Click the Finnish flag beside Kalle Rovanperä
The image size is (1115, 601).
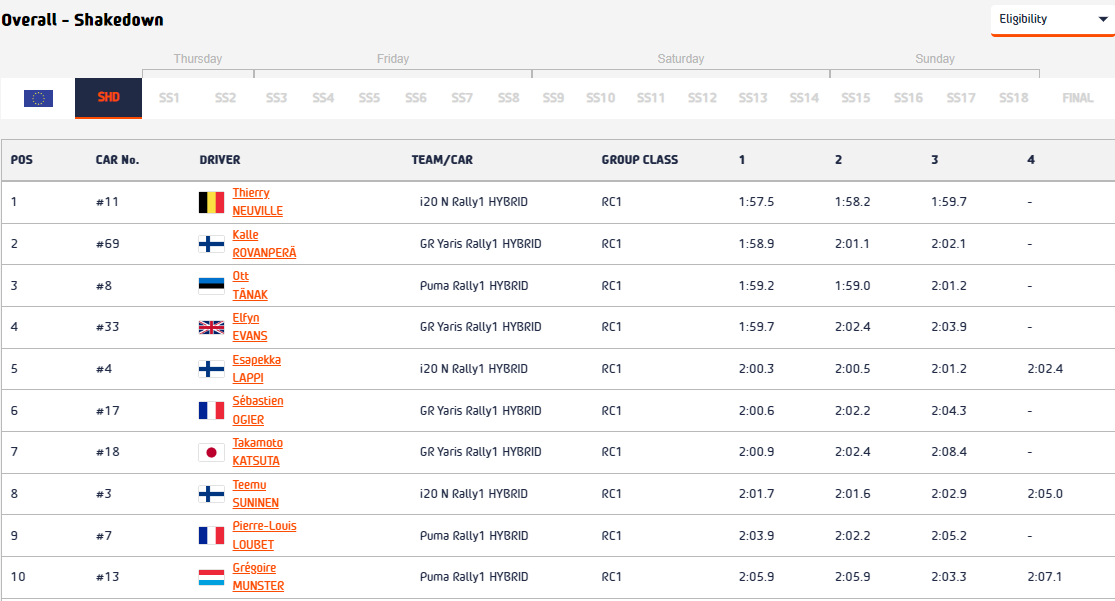point(211,244)
